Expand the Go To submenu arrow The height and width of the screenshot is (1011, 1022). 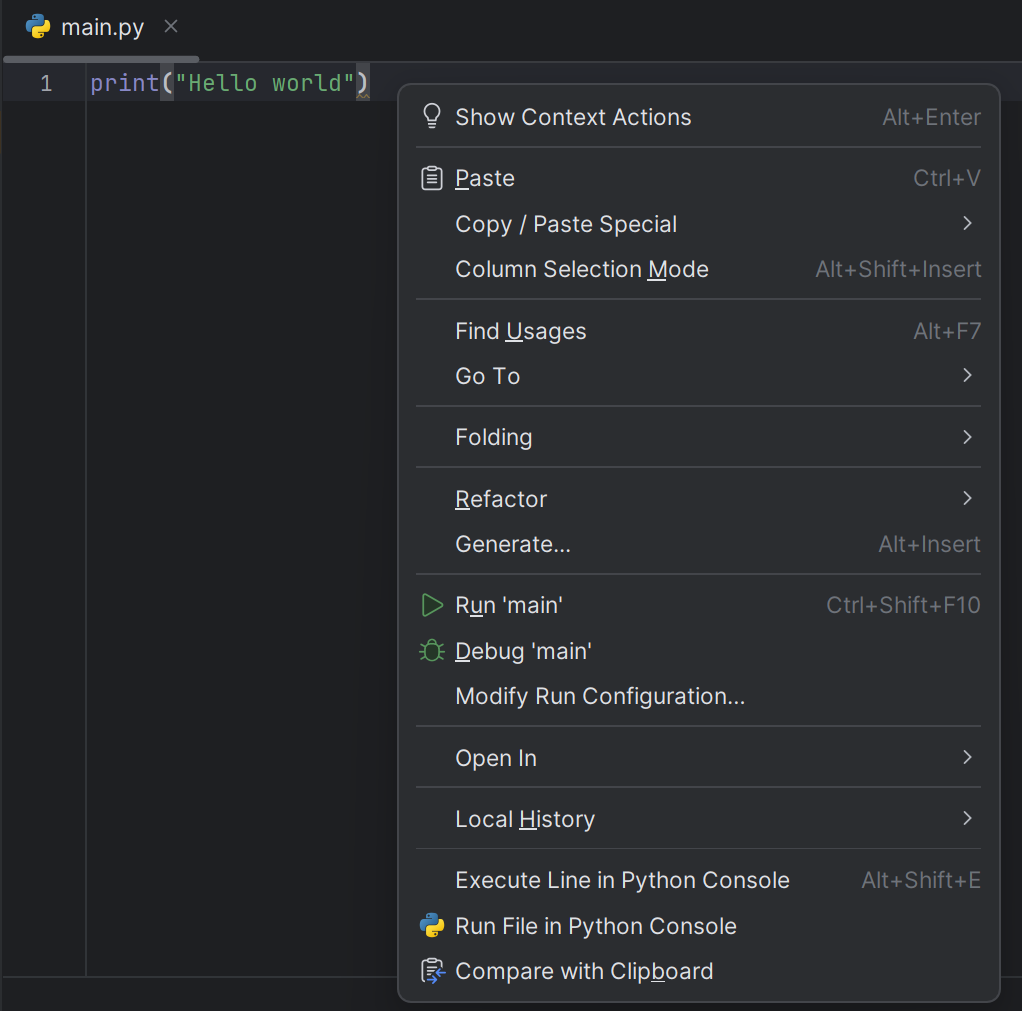[967, 376]
